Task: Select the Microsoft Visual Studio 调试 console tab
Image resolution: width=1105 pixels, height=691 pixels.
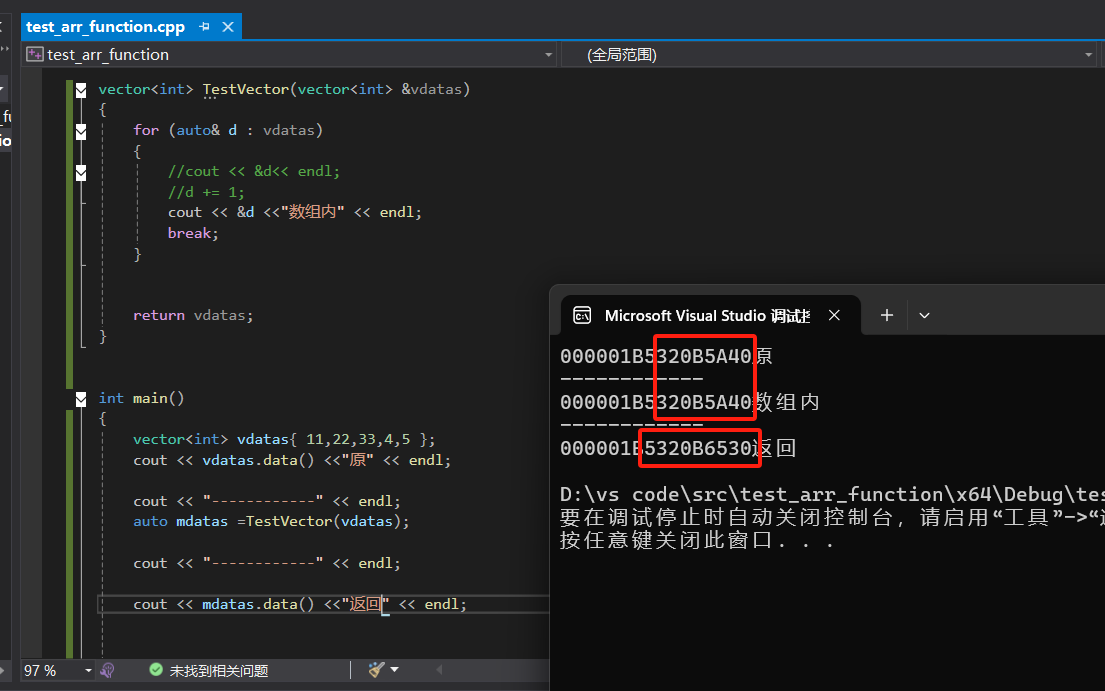Action: [710, 316]
